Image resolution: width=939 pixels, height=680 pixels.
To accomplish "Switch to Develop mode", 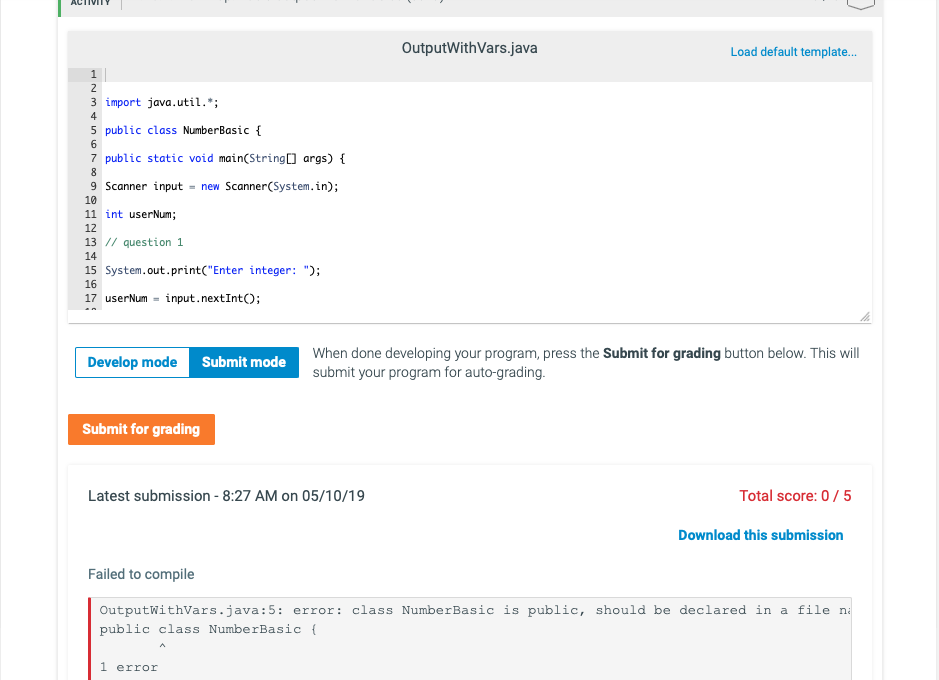I will (x=131, y=362).
